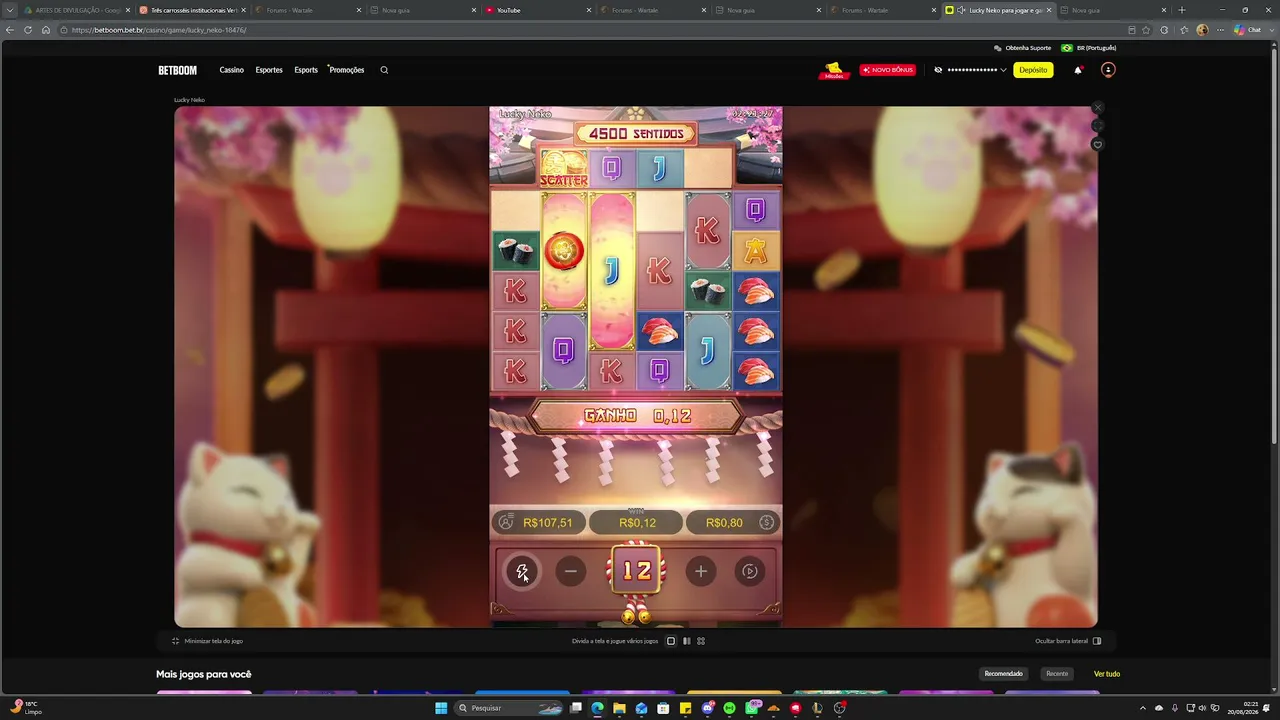Click Minimizar tela do jogo
The width and height of the screenshot is (1280, 720).
pos(207,641)
